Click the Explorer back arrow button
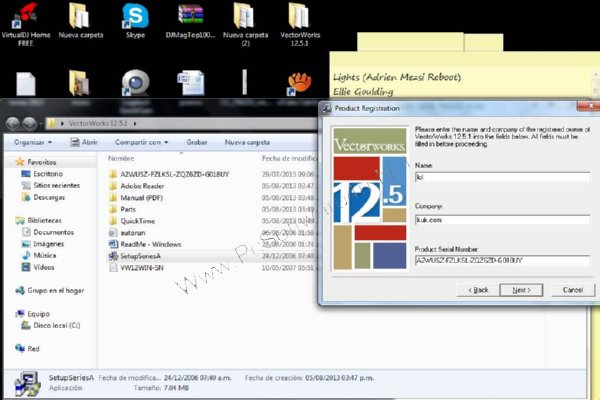Image resolution: width=600 pixels, height=400 pixels. coord(13,123)
